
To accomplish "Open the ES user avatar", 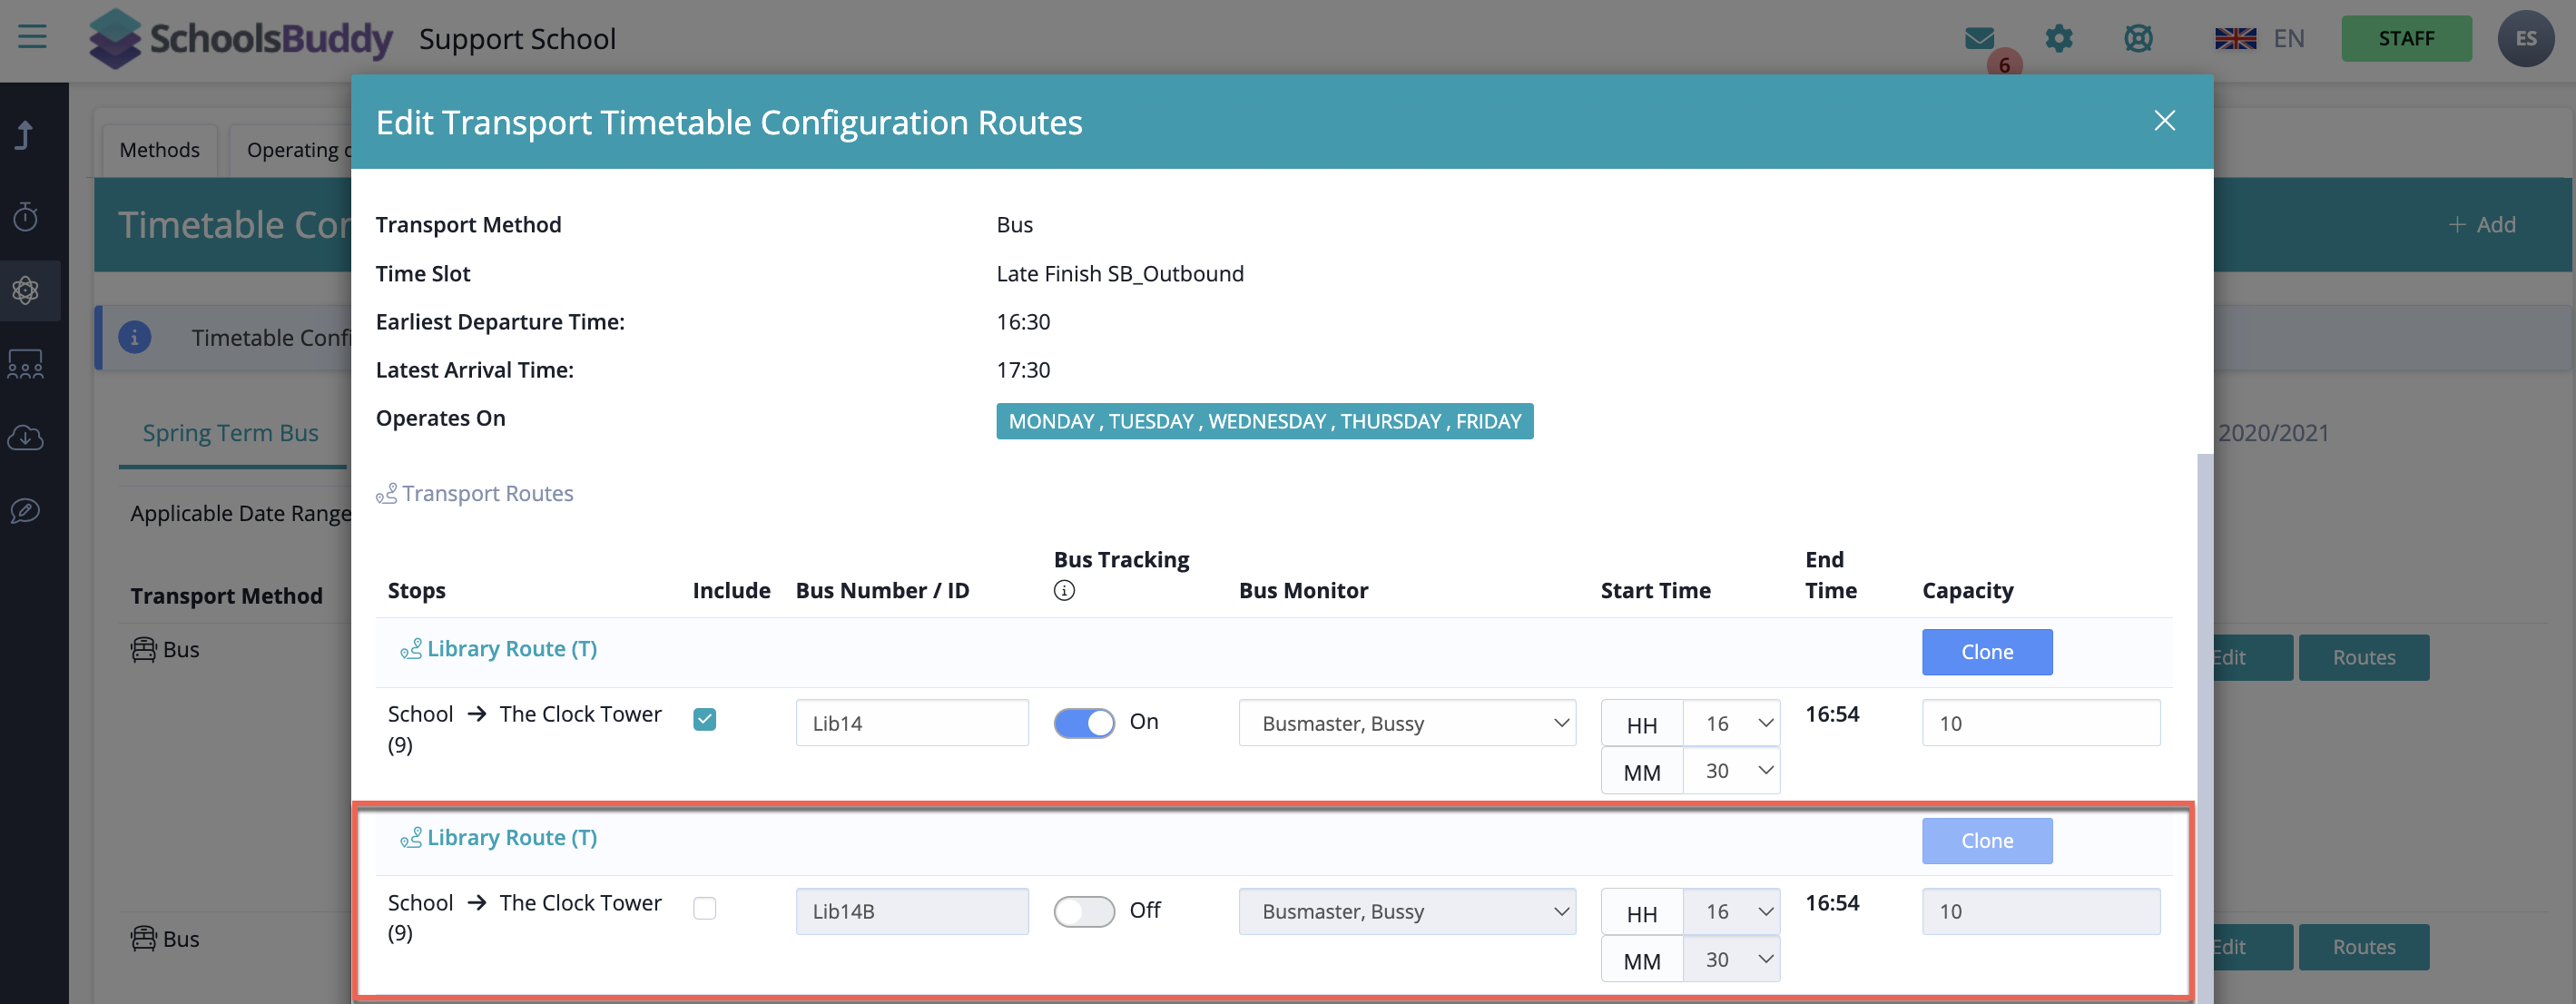I will click(x=2526, y=39).
